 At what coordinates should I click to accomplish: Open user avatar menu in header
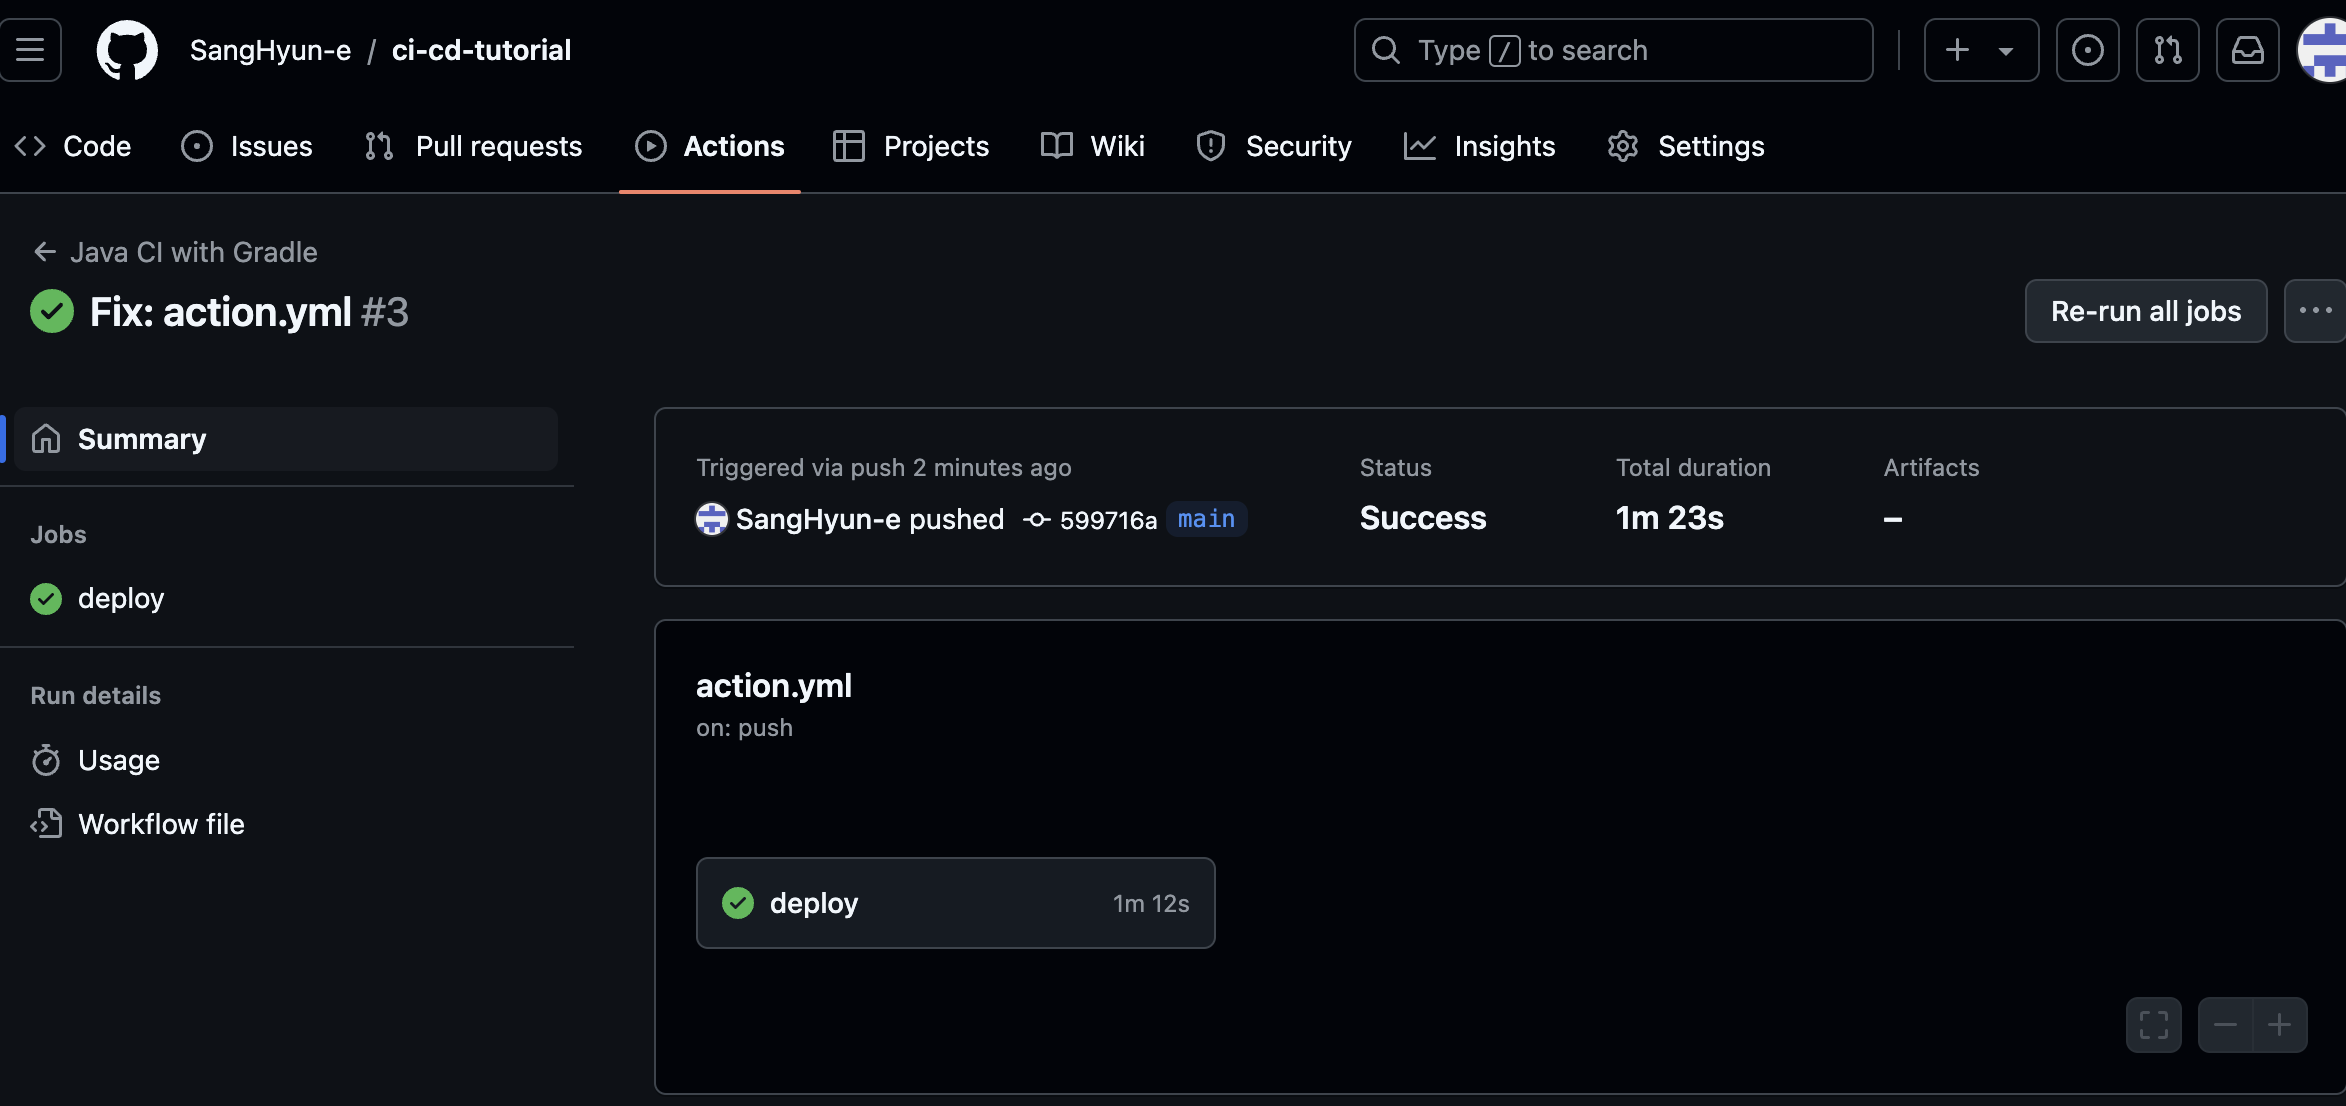click(x=2324, y=50)
